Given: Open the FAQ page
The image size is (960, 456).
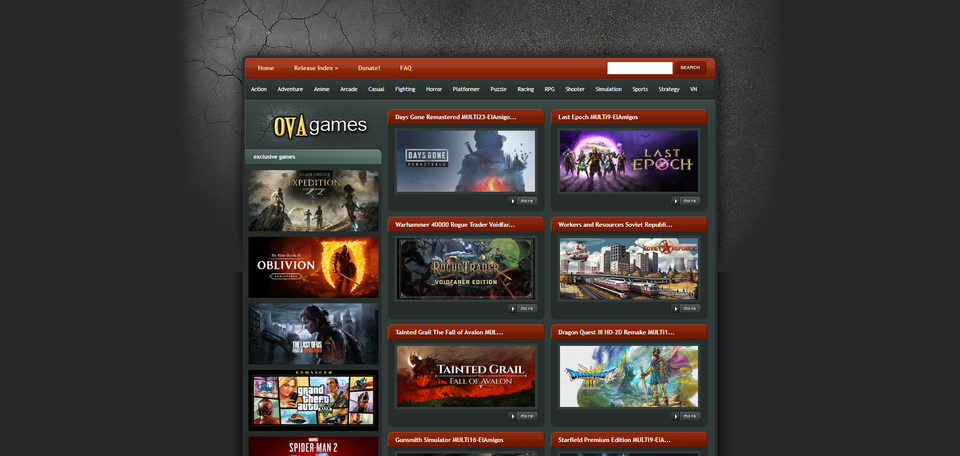Looking at the screenshot, I should (x=406, y=68).
